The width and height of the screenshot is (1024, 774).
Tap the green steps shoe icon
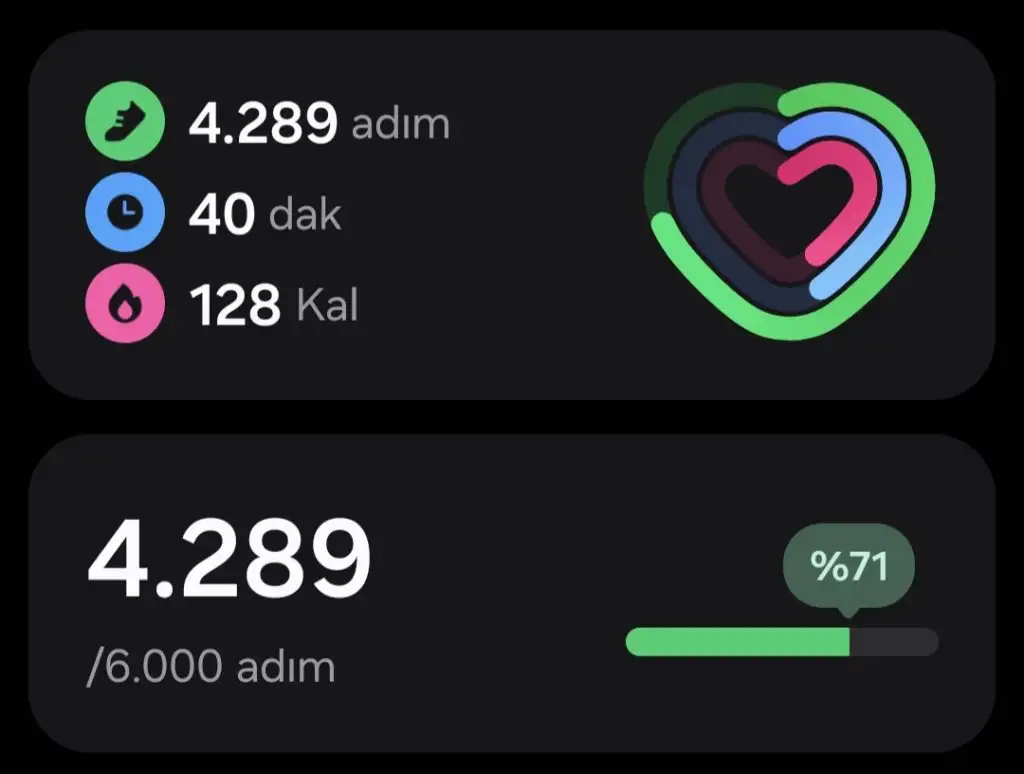point(125,121)
